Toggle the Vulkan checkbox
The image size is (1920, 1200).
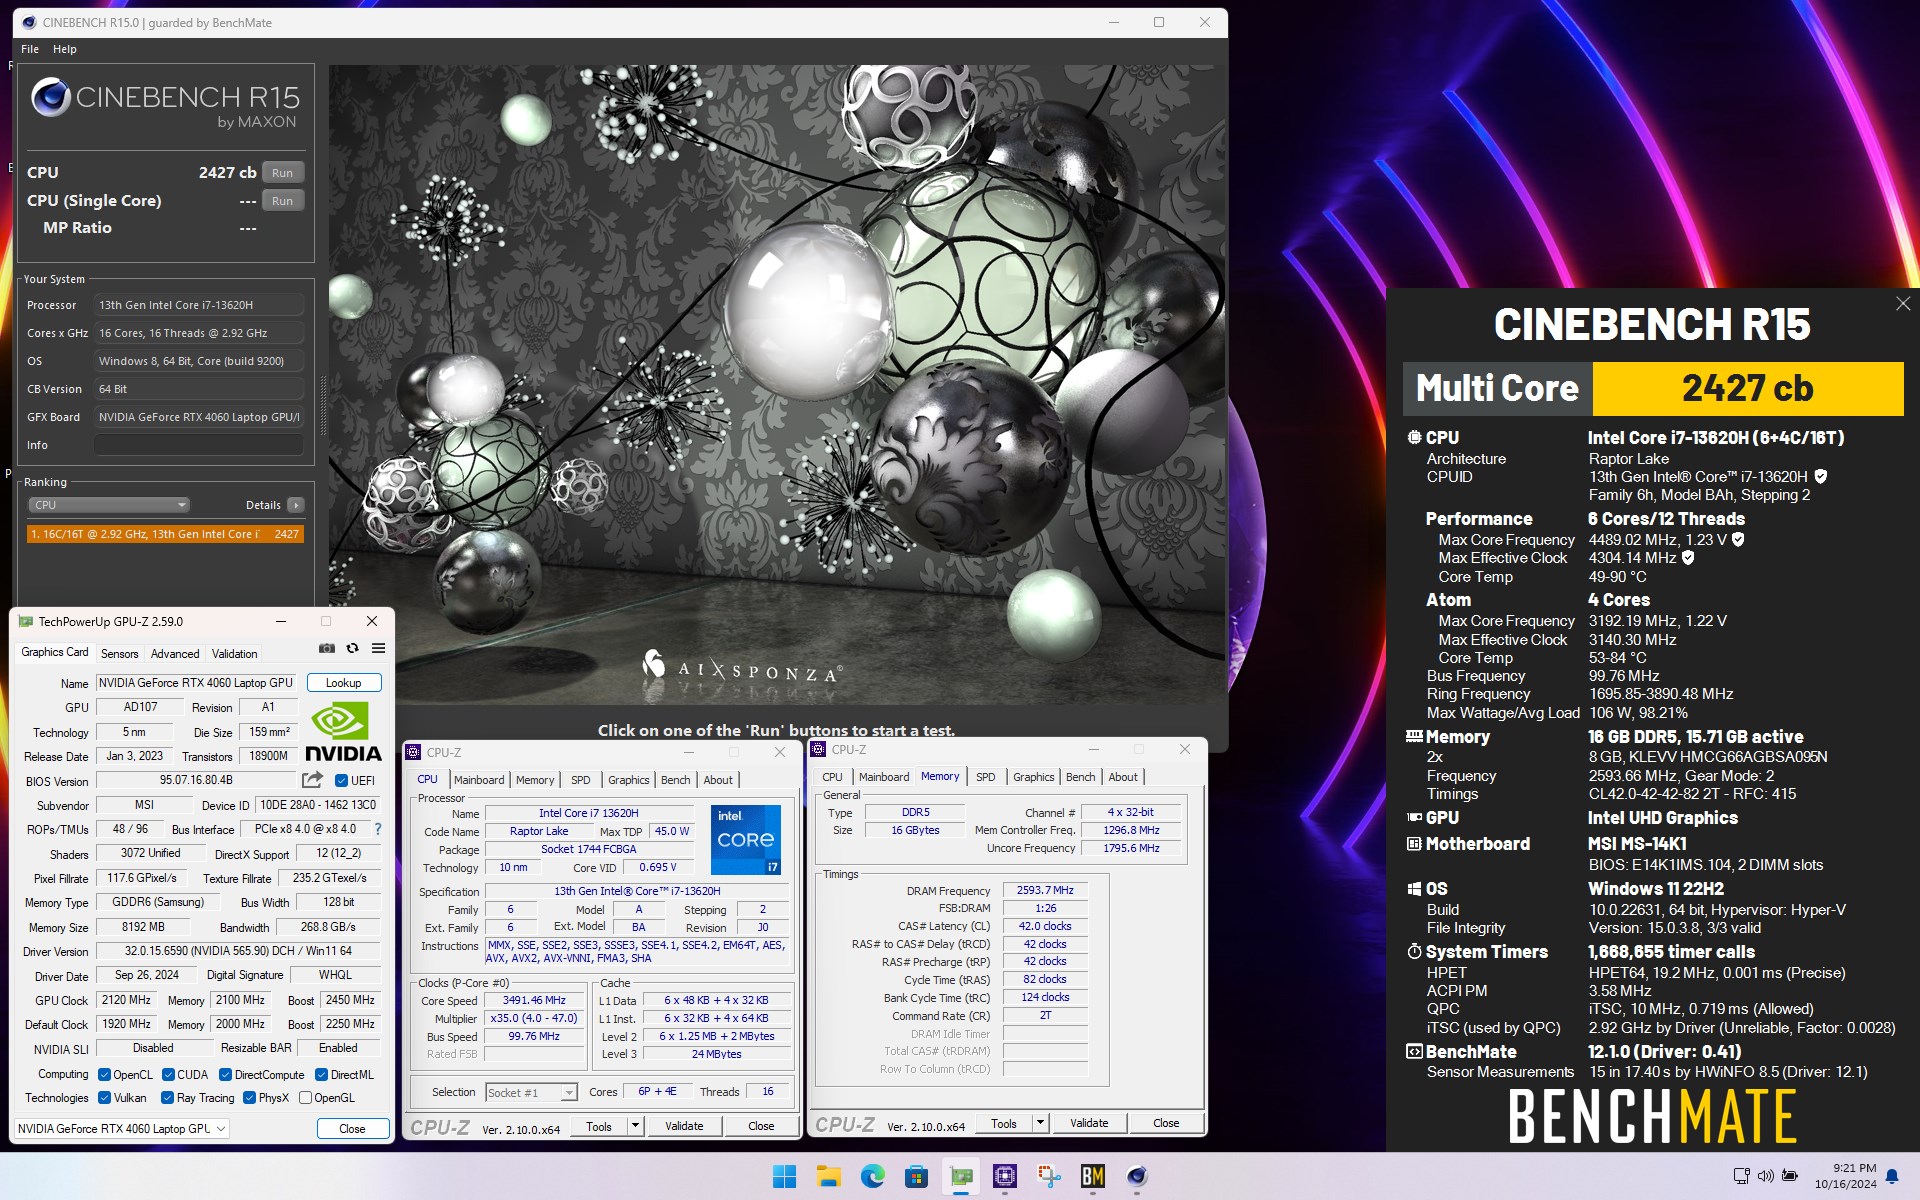tap(104, 1098)
